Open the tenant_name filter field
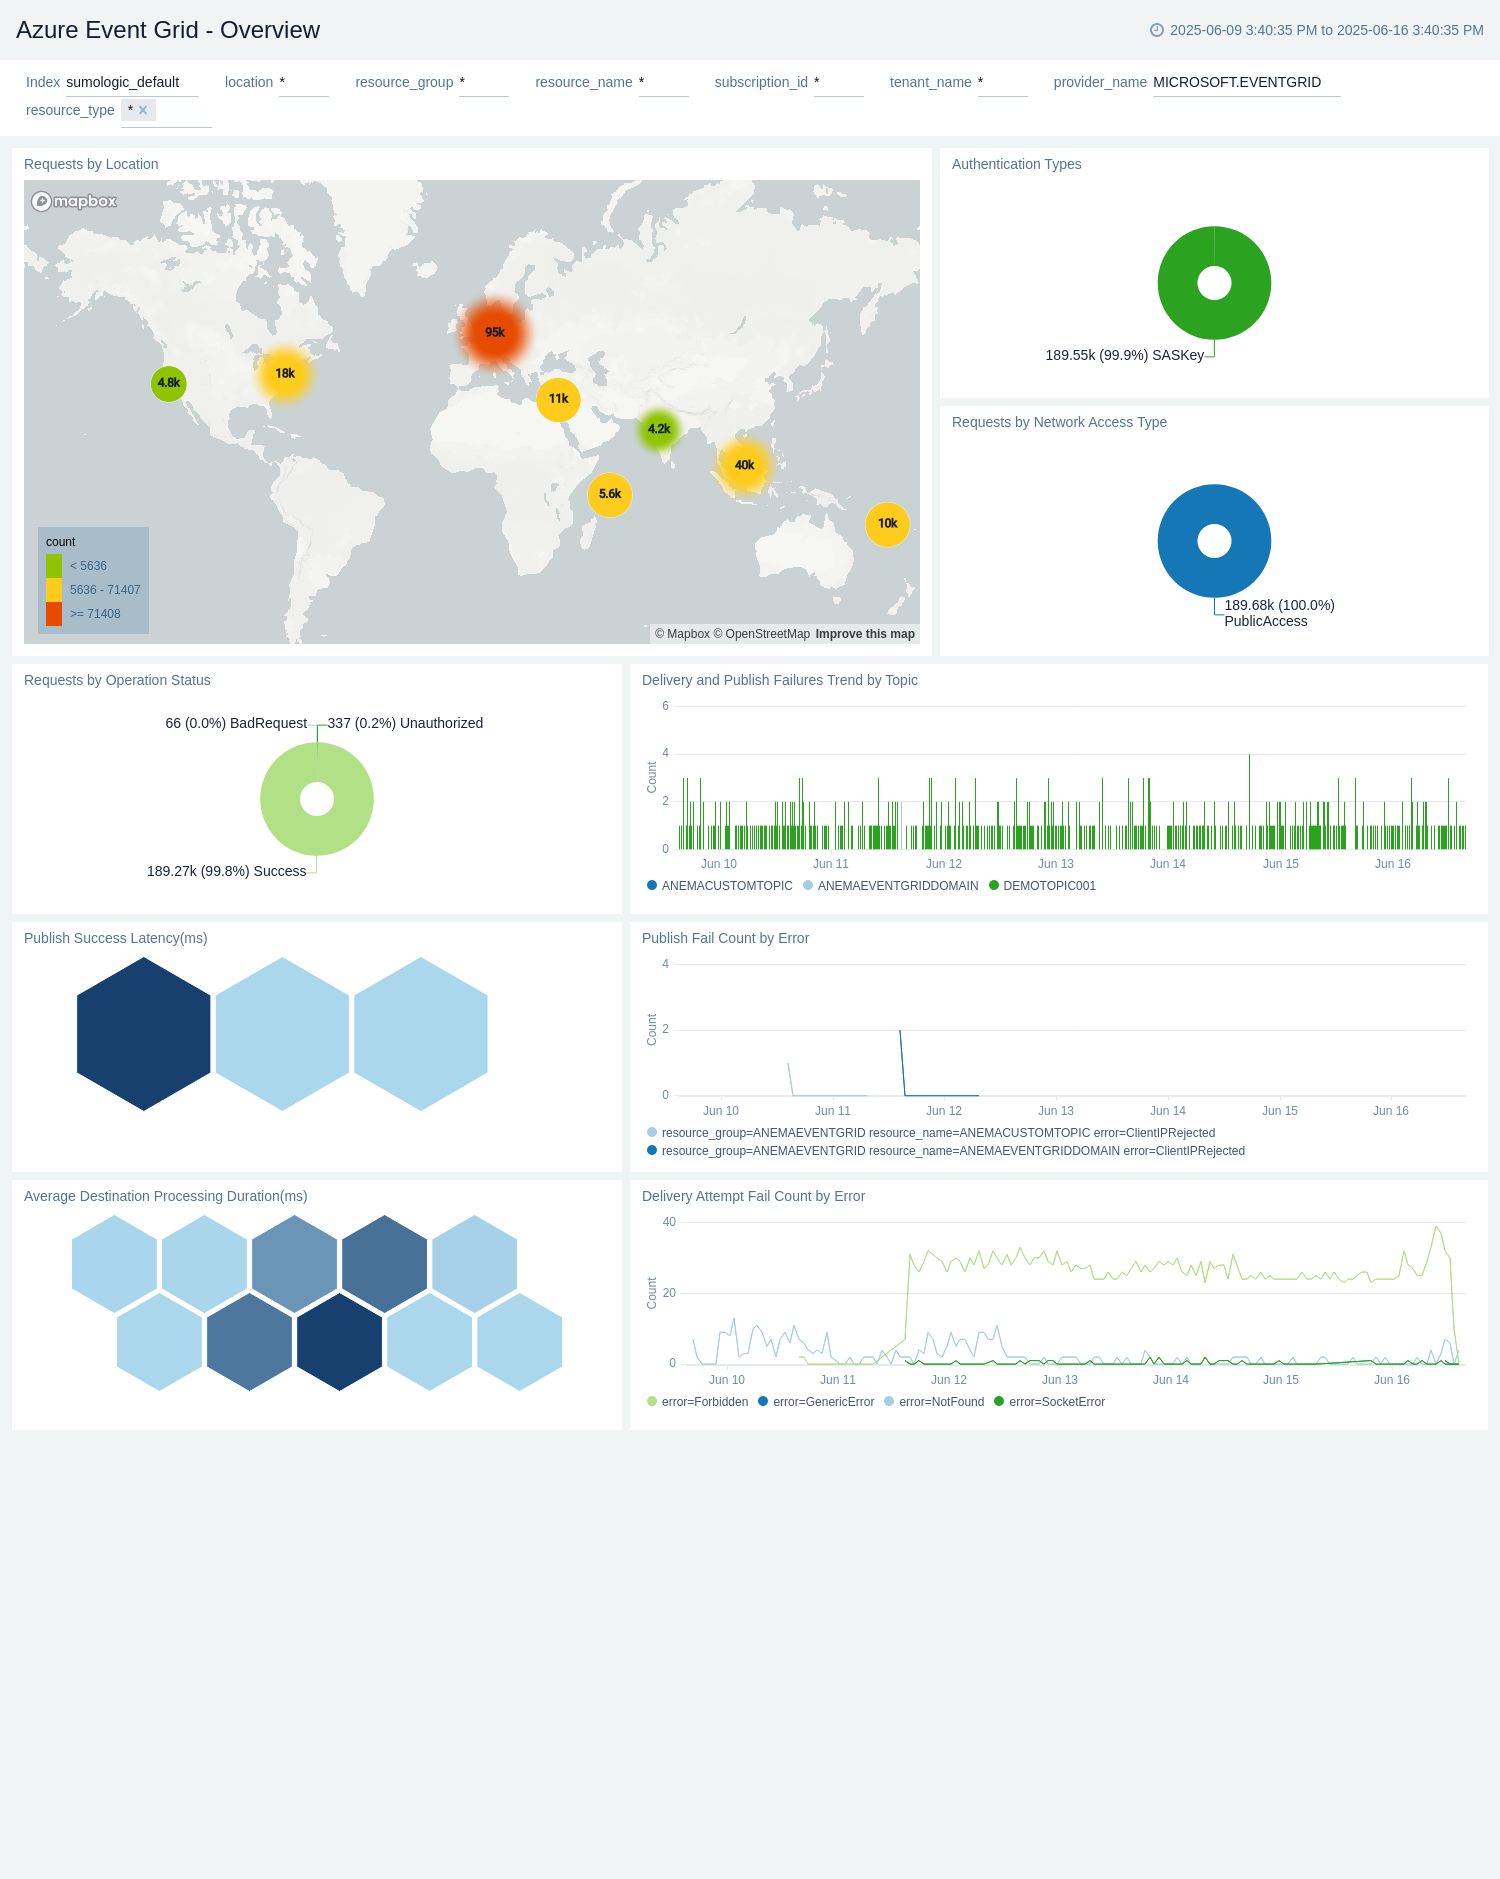 [1003, 82]
